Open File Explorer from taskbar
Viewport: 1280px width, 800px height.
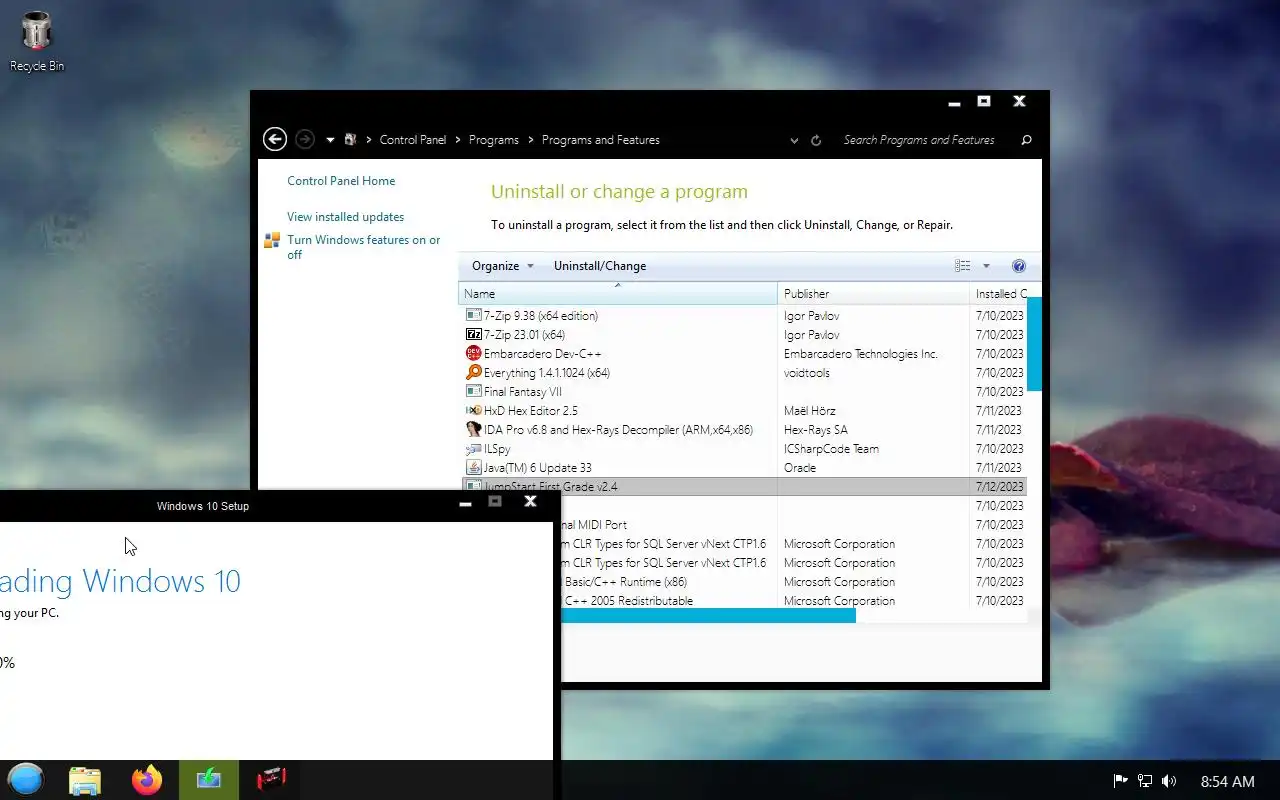point(85,780)
